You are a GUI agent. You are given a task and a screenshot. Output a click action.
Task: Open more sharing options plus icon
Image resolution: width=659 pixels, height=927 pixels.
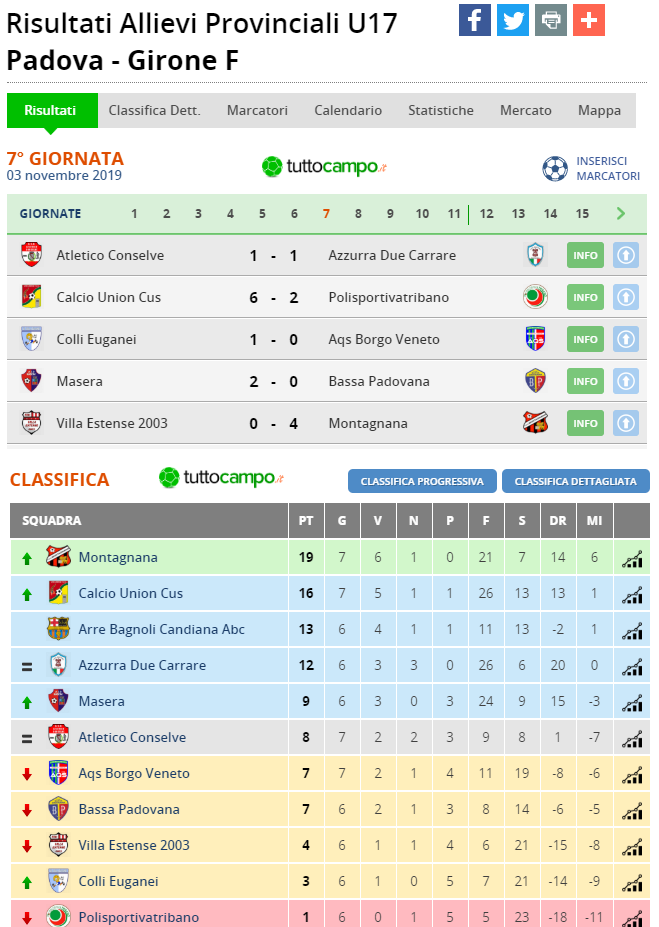589,20
